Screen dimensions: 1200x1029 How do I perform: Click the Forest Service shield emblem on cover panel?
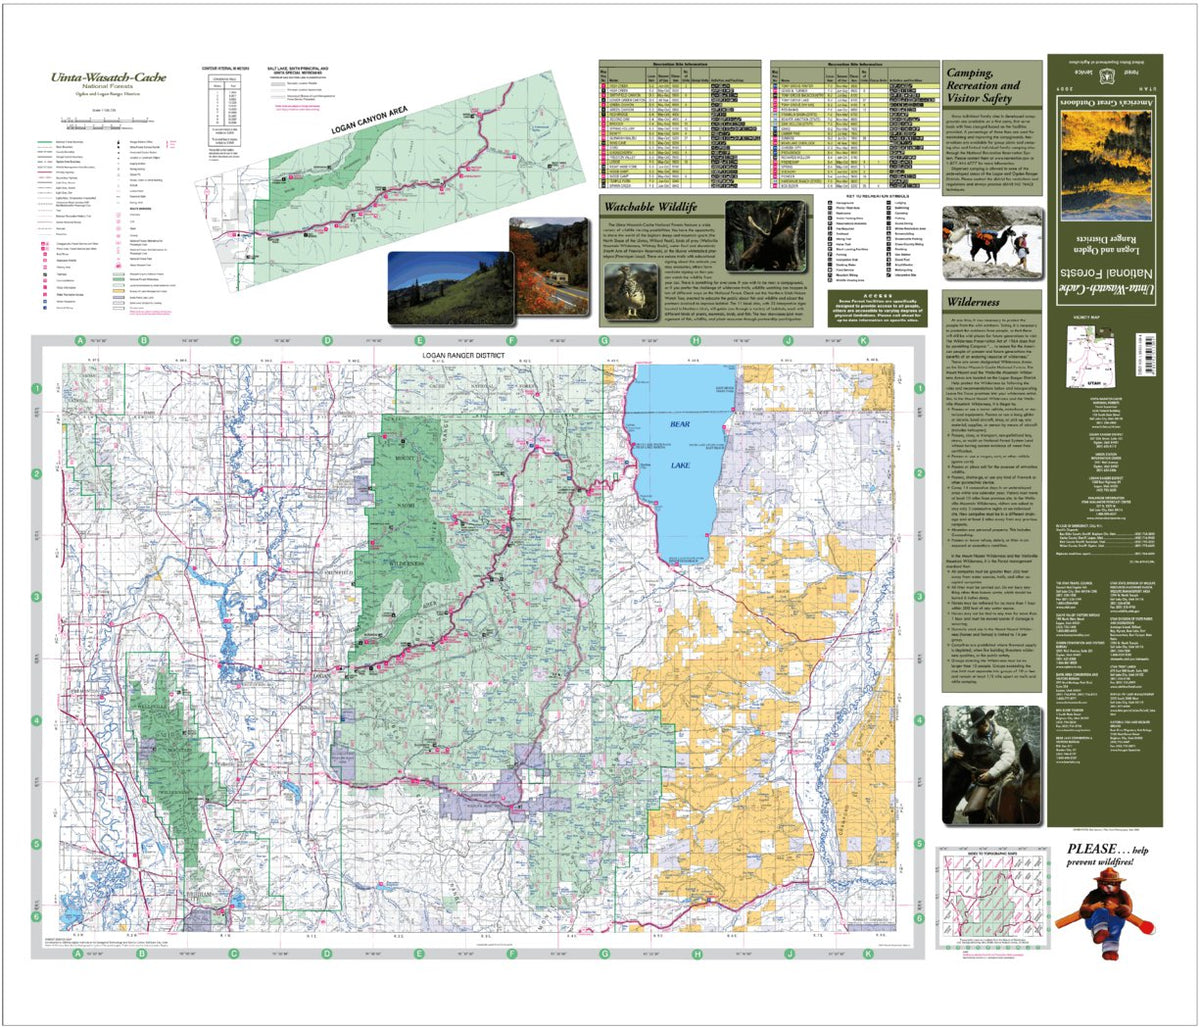click(x=1107, y=77)
